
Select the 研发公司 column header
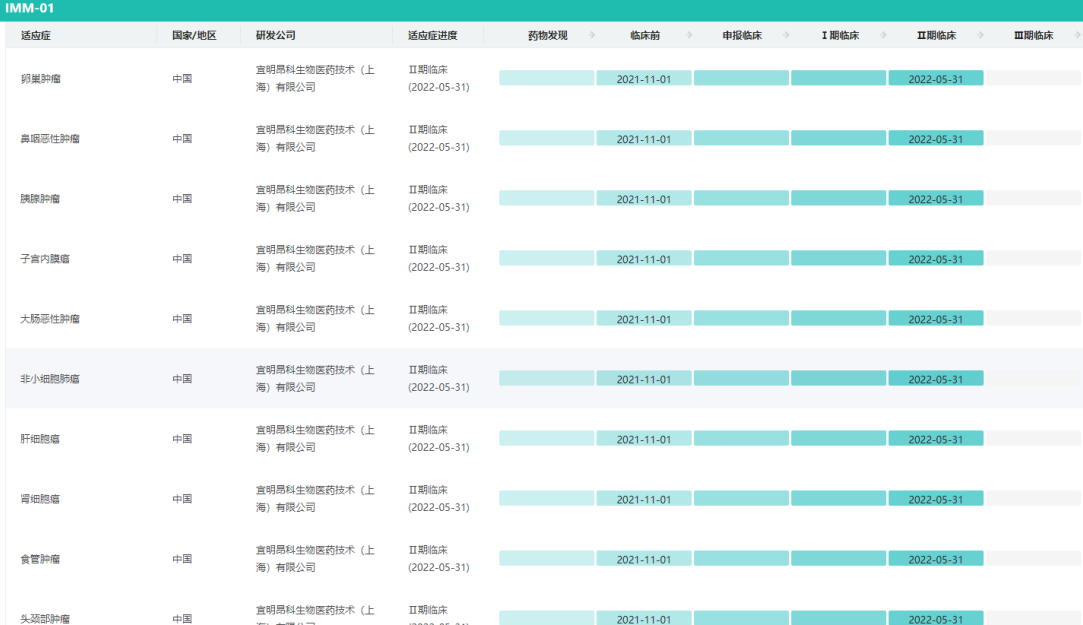point(275,36)
